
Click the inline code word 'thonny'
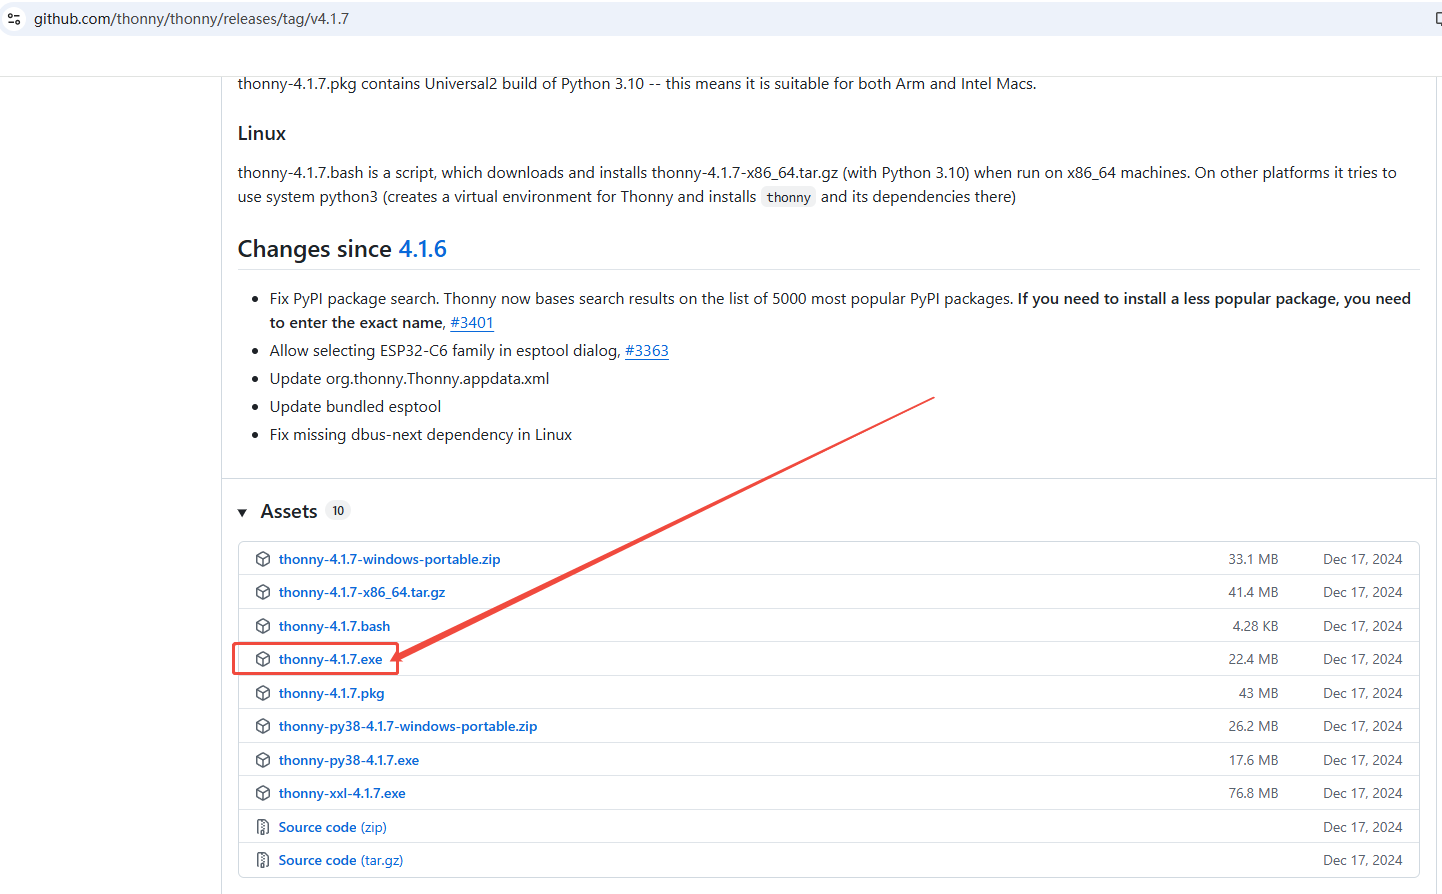tap(788, 197)
